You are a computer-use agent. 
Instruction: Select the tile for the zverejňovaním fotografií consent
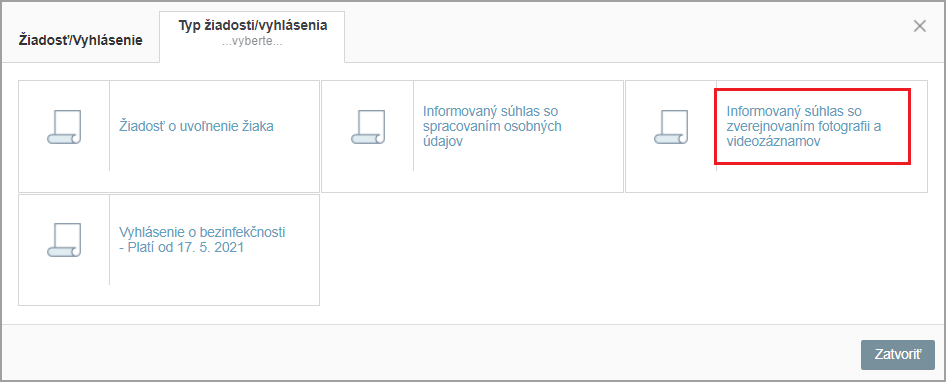(776, 136)
